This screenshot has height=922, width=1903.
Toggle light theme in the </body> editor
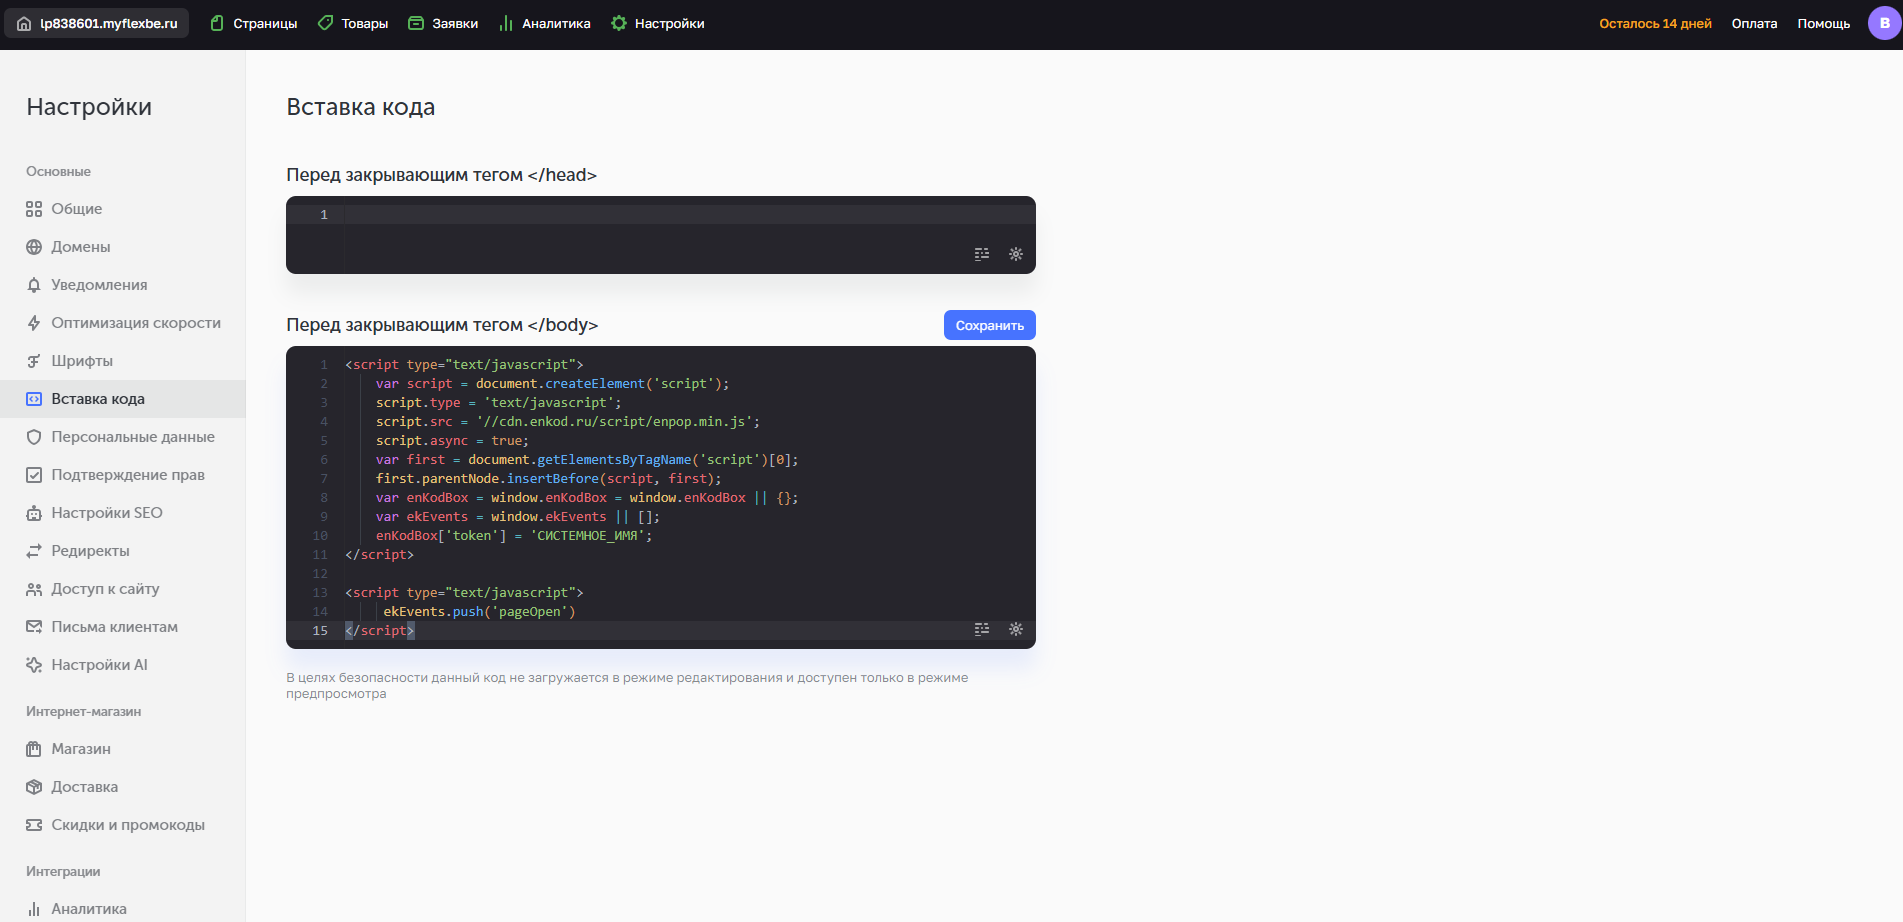click(x=1016, y=629)
